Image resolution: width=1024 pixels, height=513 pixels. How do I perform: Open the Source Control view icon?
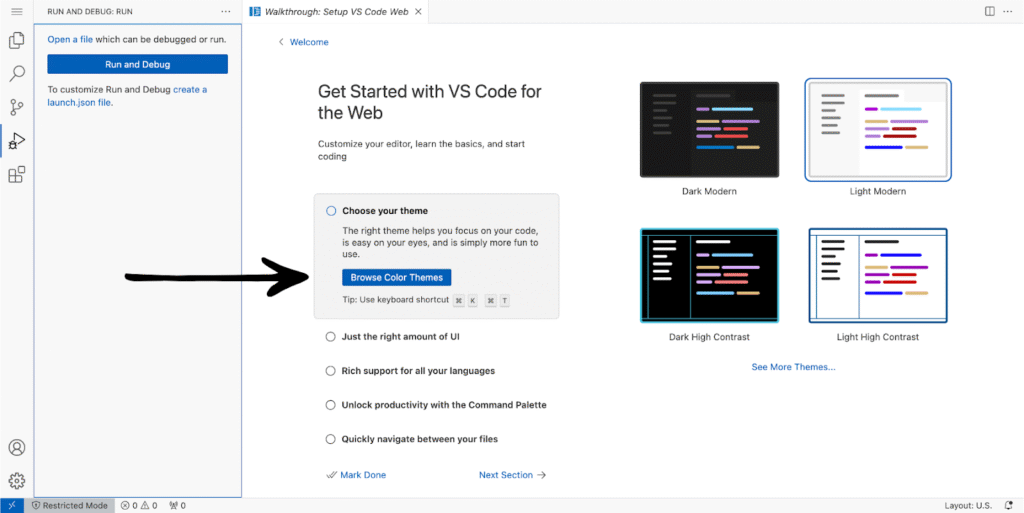point(17,107)
